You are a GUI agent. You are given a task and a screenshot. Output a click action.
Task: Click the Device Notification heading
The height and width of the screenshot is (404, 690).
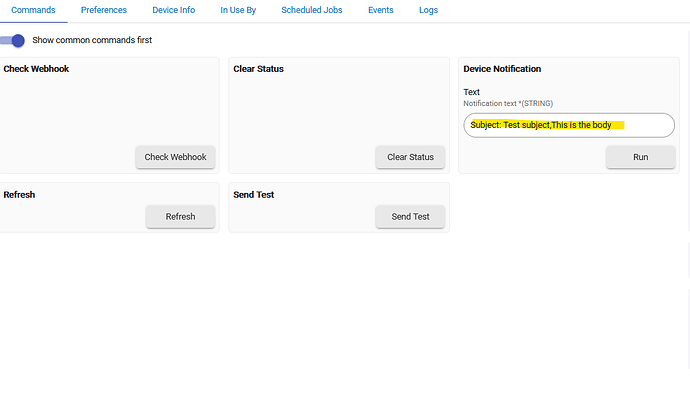tap(502, 69)
